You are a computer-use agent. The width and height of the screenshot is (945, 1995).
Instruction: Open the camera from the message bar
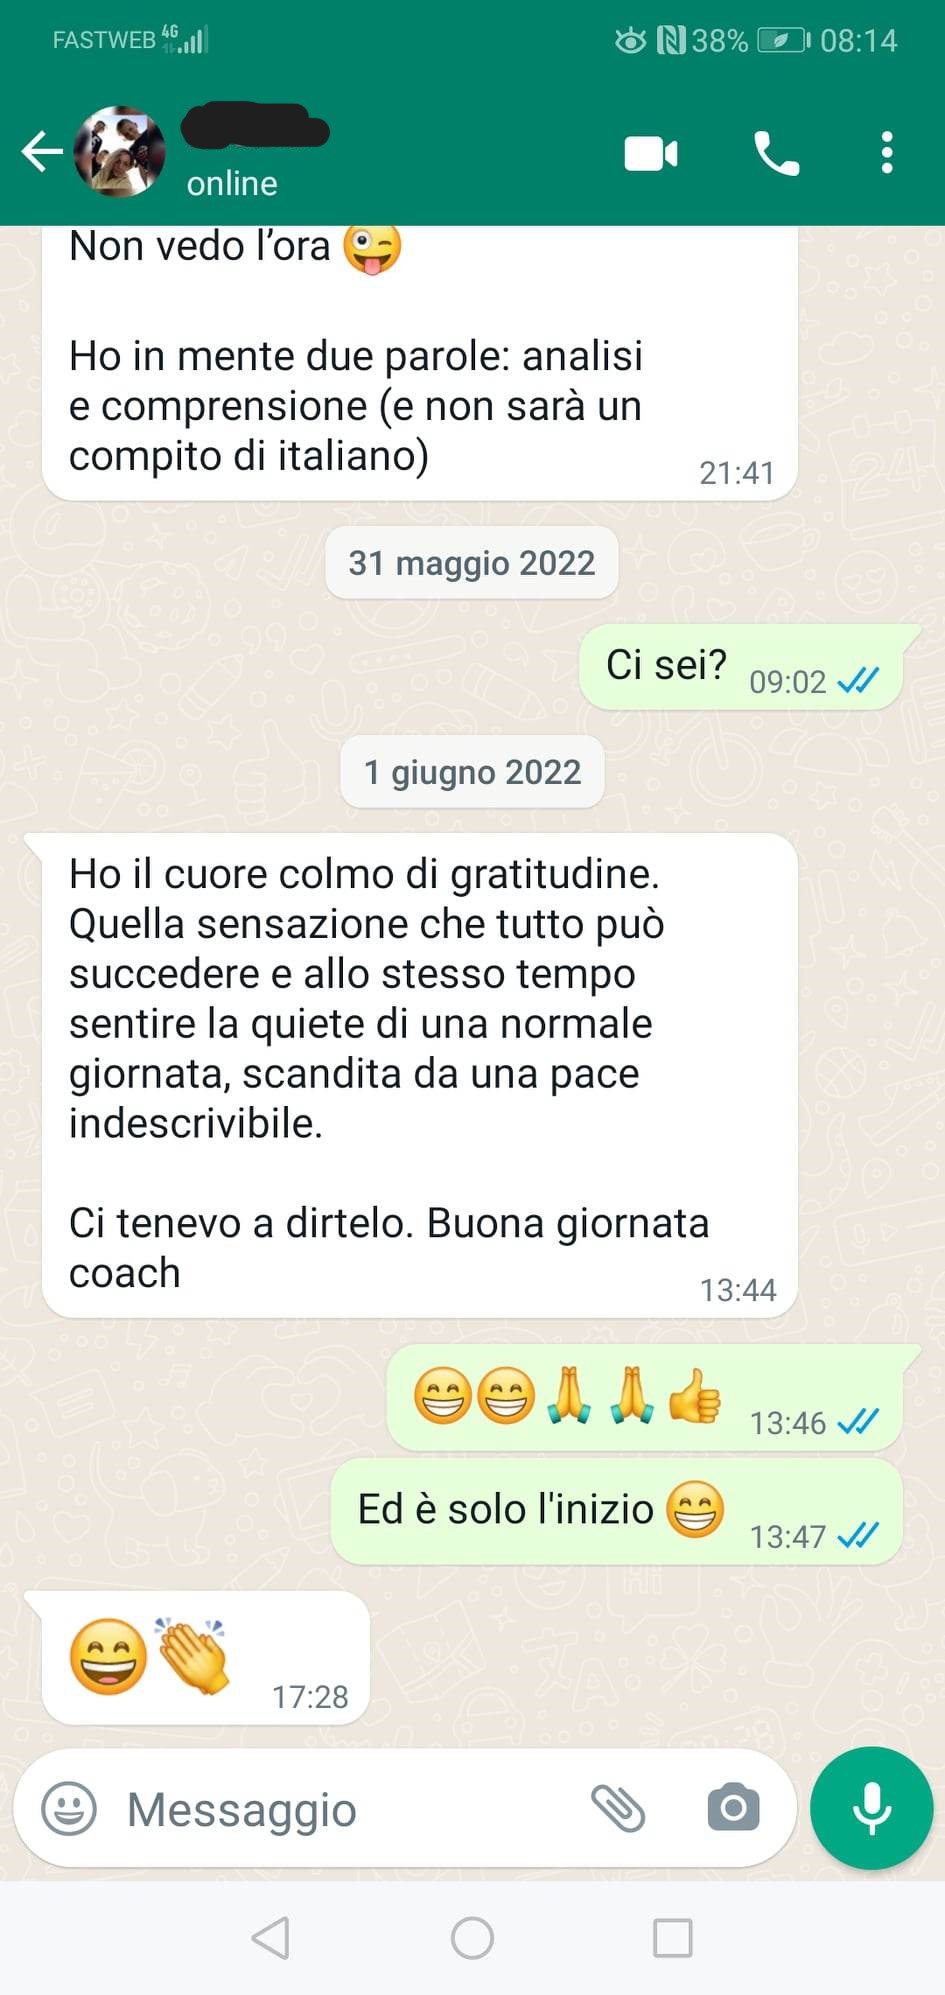(x=733, y=1808)
